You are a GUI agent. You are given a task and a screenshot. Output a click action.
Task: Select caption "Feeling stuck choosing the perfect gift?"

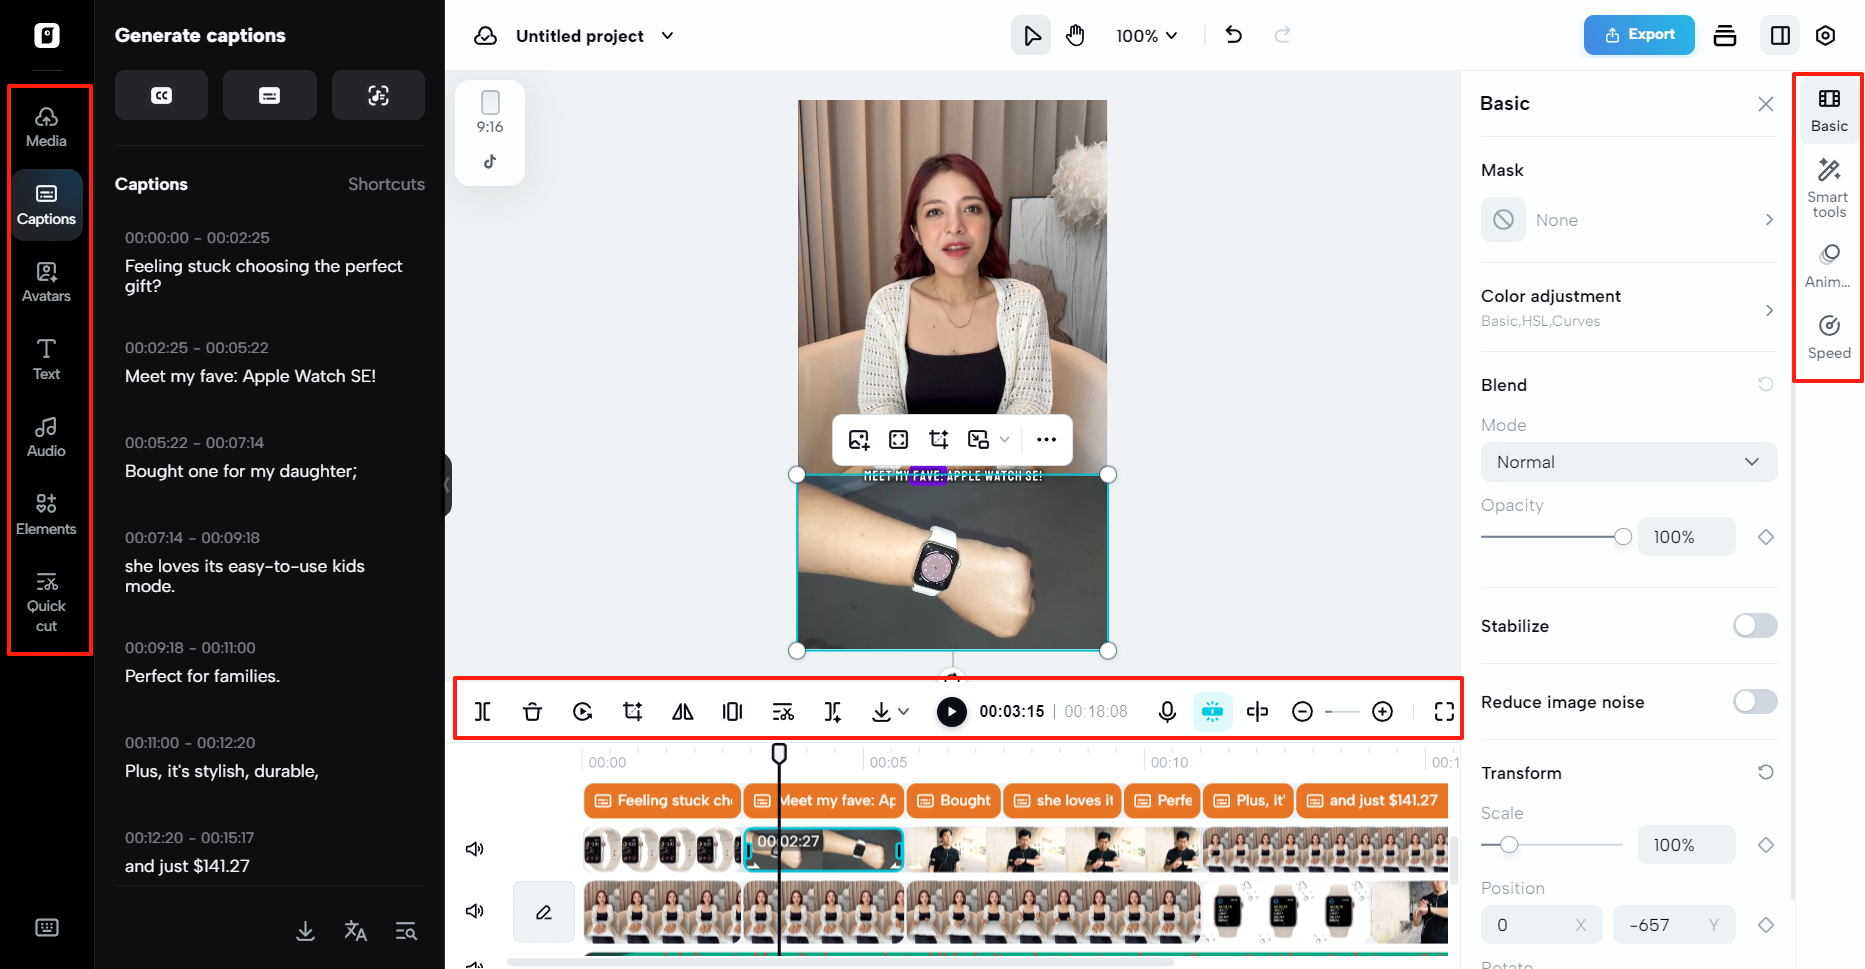(x=263, y=276)
